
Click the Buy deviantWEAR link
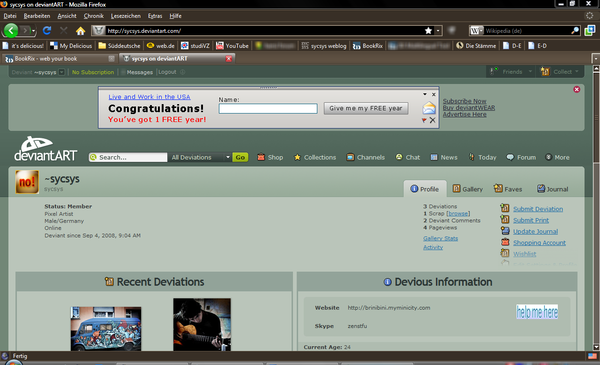click(469, 108)
